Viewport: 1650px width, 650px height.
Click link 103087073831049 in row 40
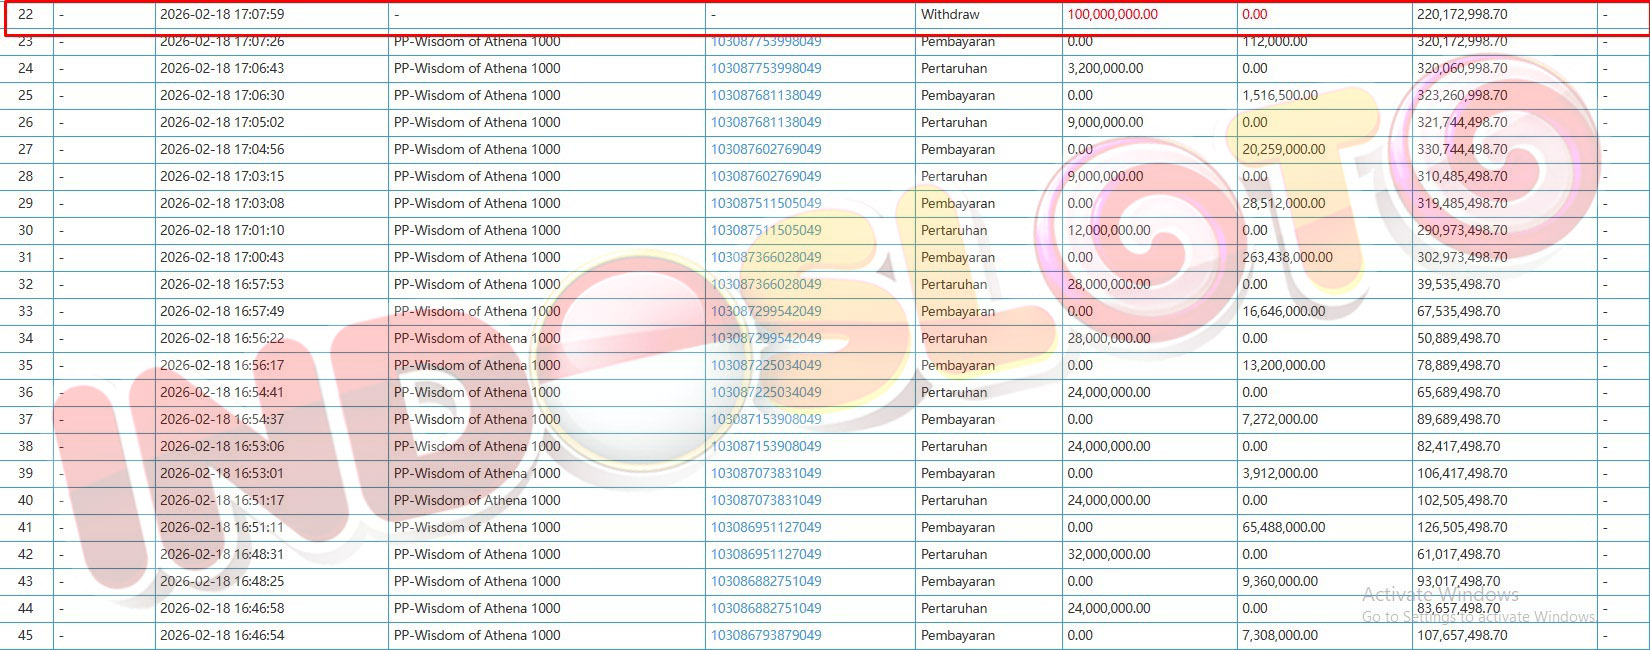(x=766, y=500)
